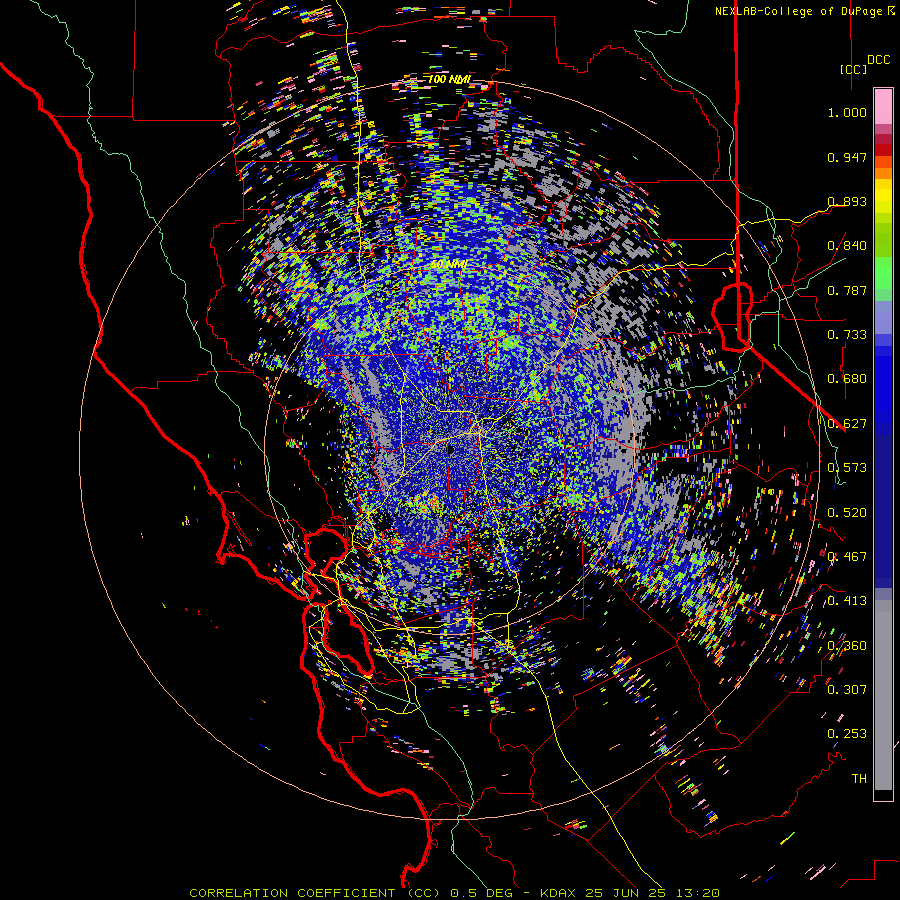
Task: Click the 100 NM range ring label
Action: pos(449,79)
